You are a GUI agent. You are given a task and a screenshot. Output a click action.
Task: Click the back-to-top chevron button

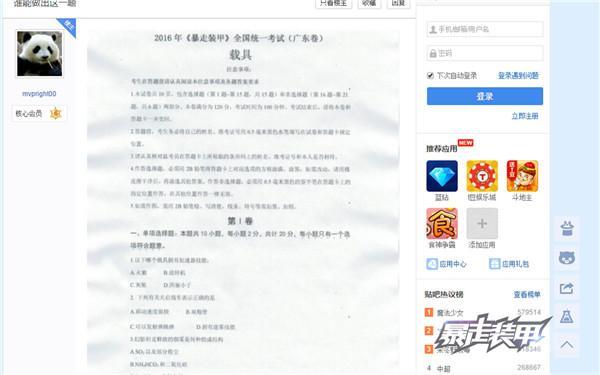click(x=567, y=345)
